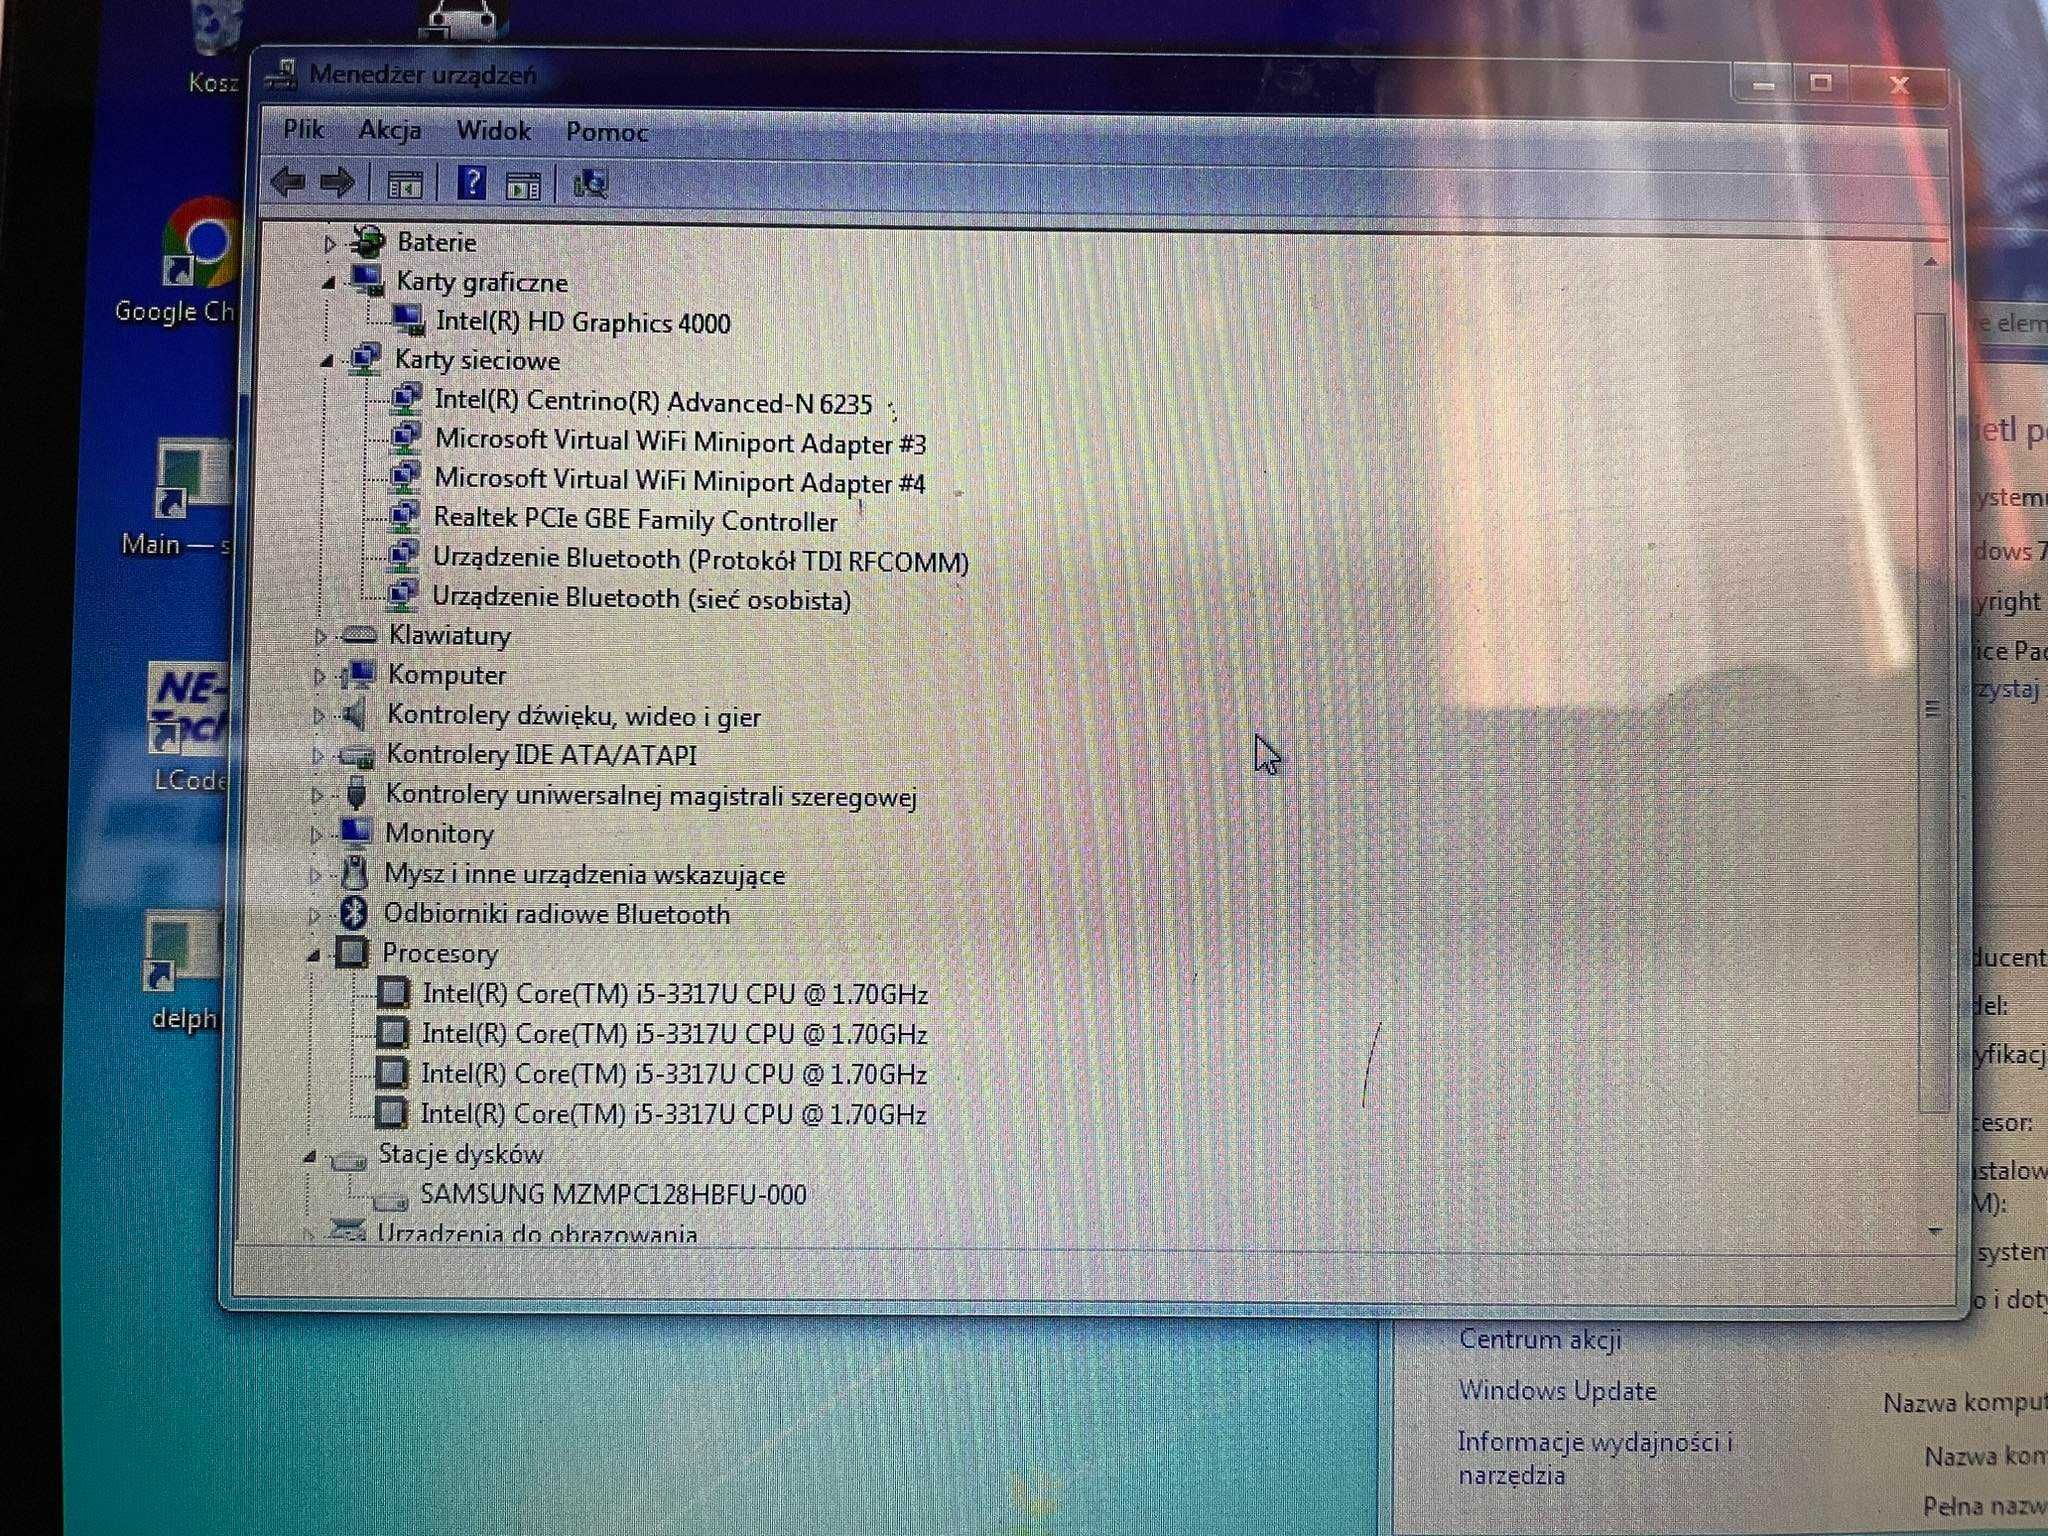The width and height of the screenshot is (2048, 1536).
Task: Click the Karty graficzne monitor icon
Action: [x=367, y=280]
